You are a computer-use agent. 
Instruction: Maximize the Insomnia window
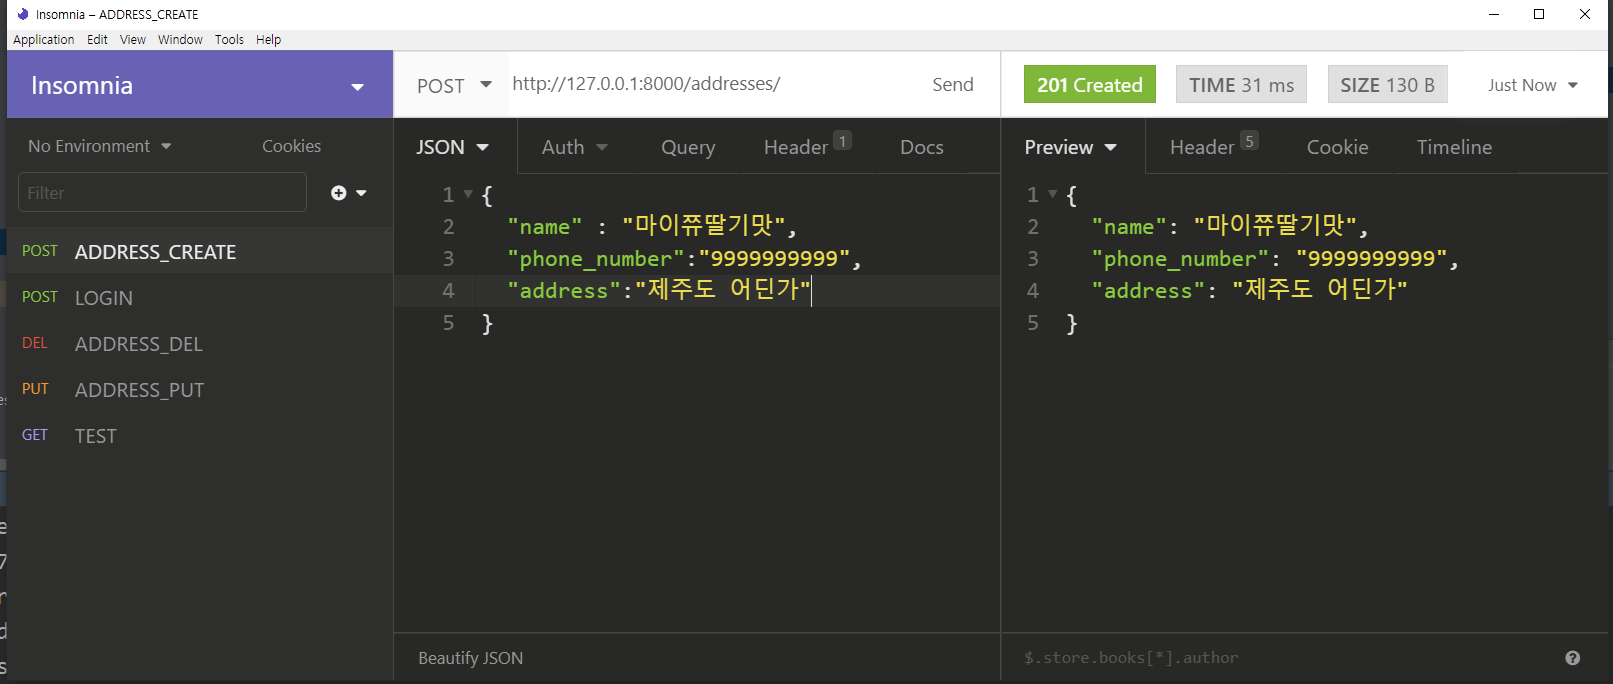(x=1539, y=14)
